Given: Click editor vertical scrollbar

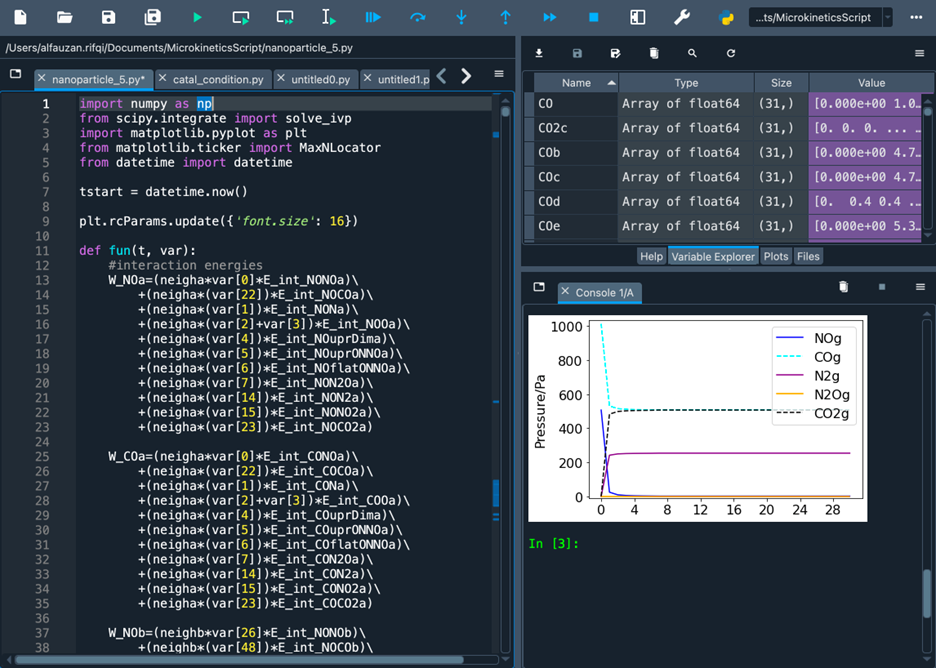Looking at the screenshot, I should [505, 112].
